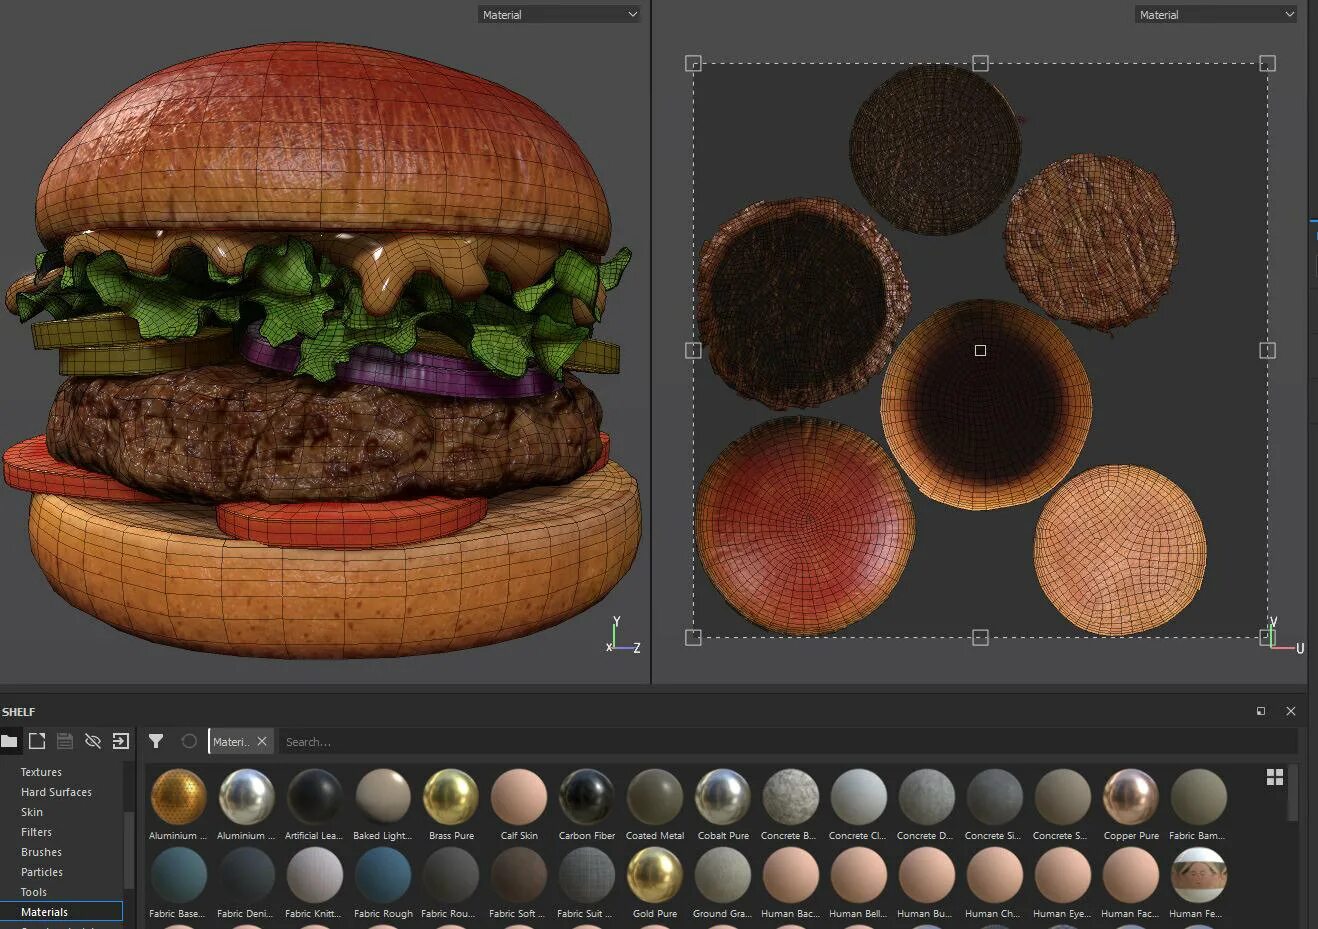Select the Gold Pure material
The height and width of the screenshot is (929, 1318).
coord(655,875)
